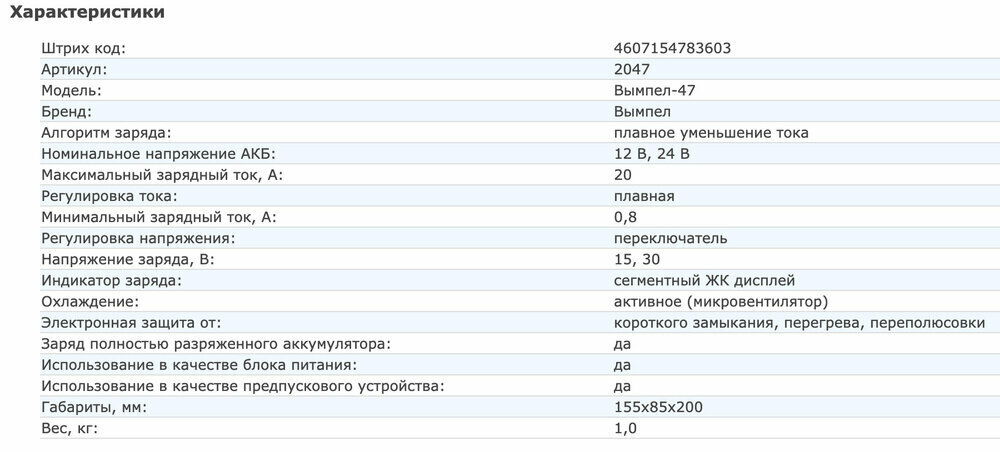Click 'Использование в качестве блока питания:' label
Image resolution: width=1000 pixels, height=452 pixels.
pos(199,364)
